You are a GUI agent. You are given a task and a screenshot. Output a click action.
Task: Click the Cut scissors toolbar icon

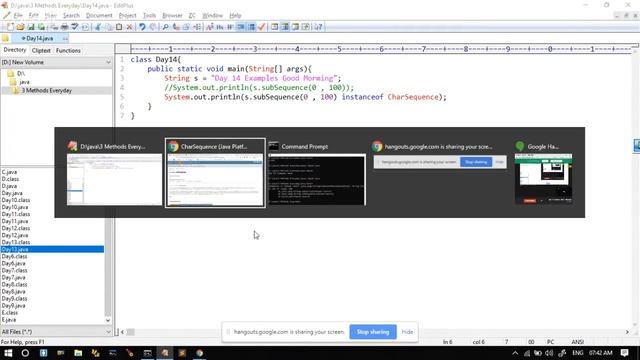click(98, 27)
